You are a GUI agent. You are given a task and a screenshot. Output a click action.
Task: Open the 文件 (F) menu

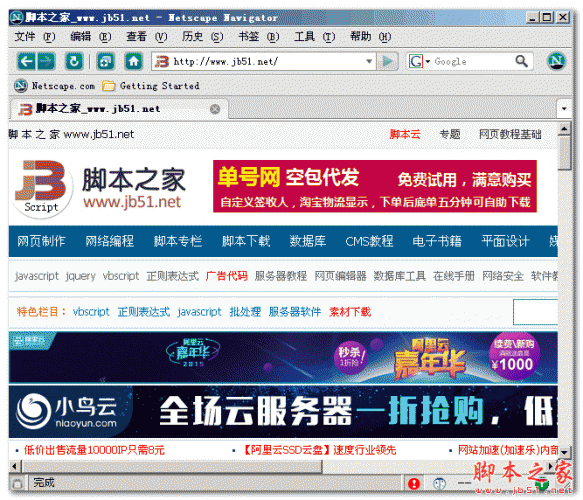click(35, 37)
